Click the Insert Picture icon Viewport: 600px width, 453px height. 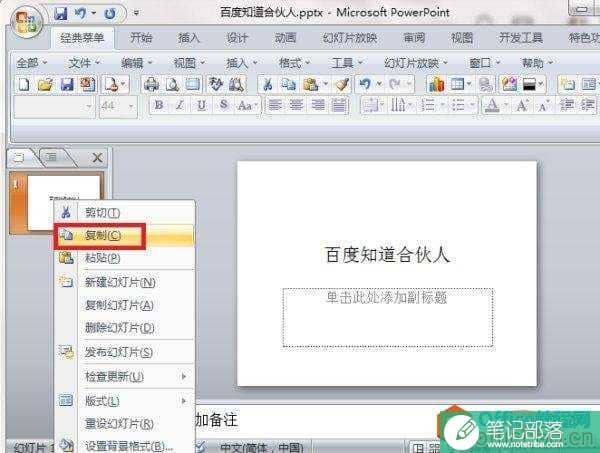click(x=509, y=84)
